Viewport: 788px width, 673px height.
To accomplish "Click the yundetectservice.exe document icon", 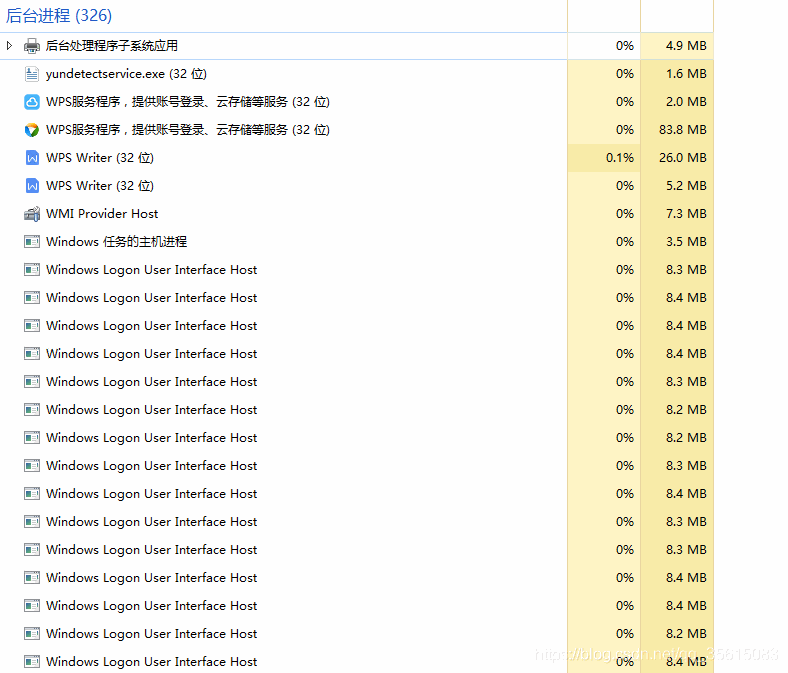I will 32,74.
